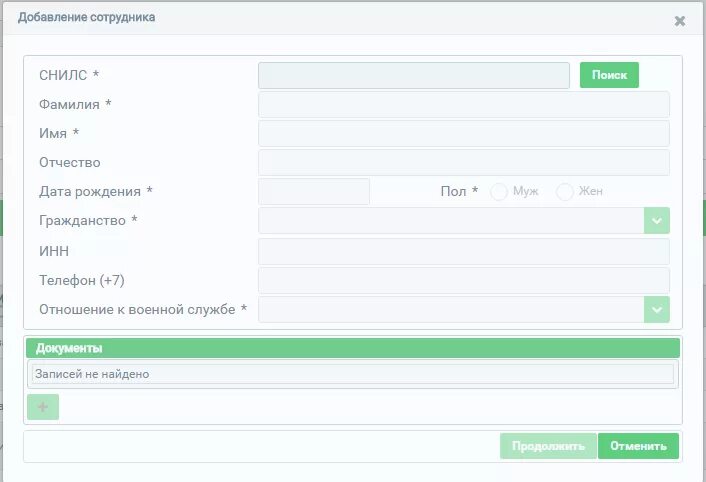
Task: Focus the Имя text field
Action: tap(464, 134)
